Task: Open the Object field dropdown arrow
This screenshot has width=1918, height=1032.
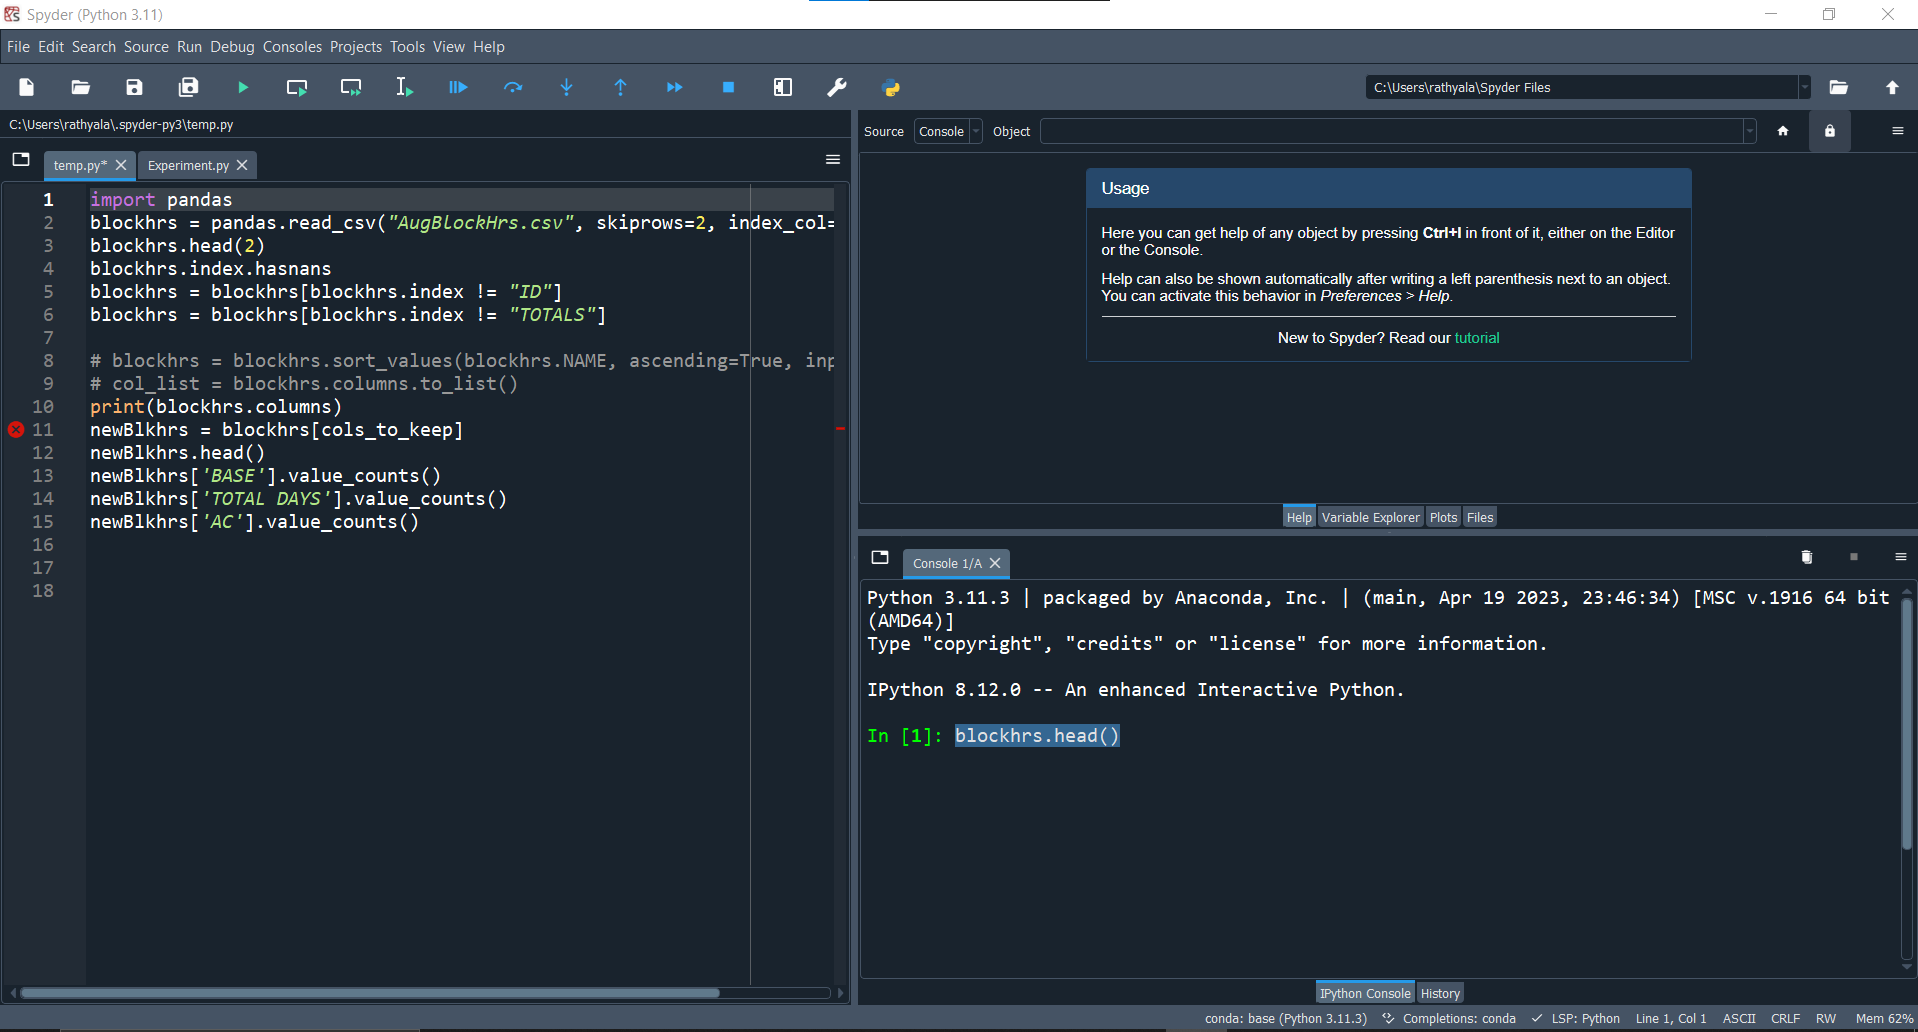Action: [1747, 131]
